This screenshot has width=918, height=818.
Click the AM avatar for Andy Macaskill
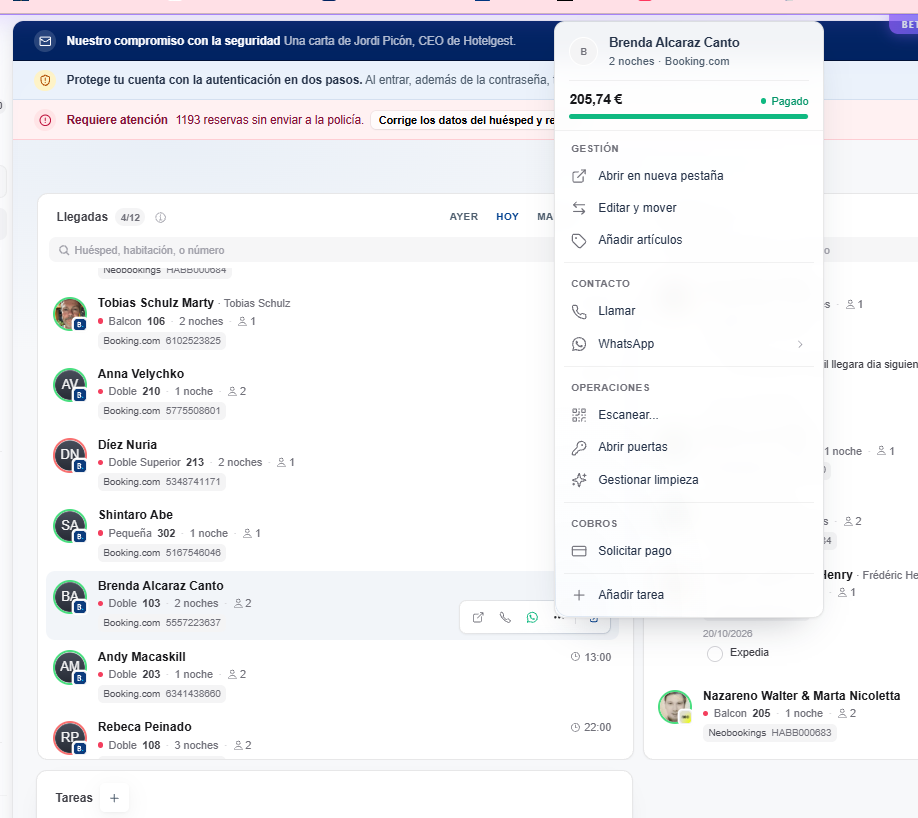coord(70,667)
